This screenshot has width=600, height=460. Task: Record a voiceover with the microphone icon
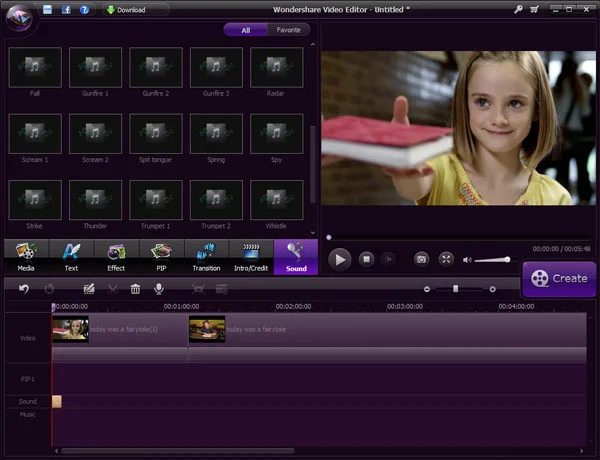(158, 288)
